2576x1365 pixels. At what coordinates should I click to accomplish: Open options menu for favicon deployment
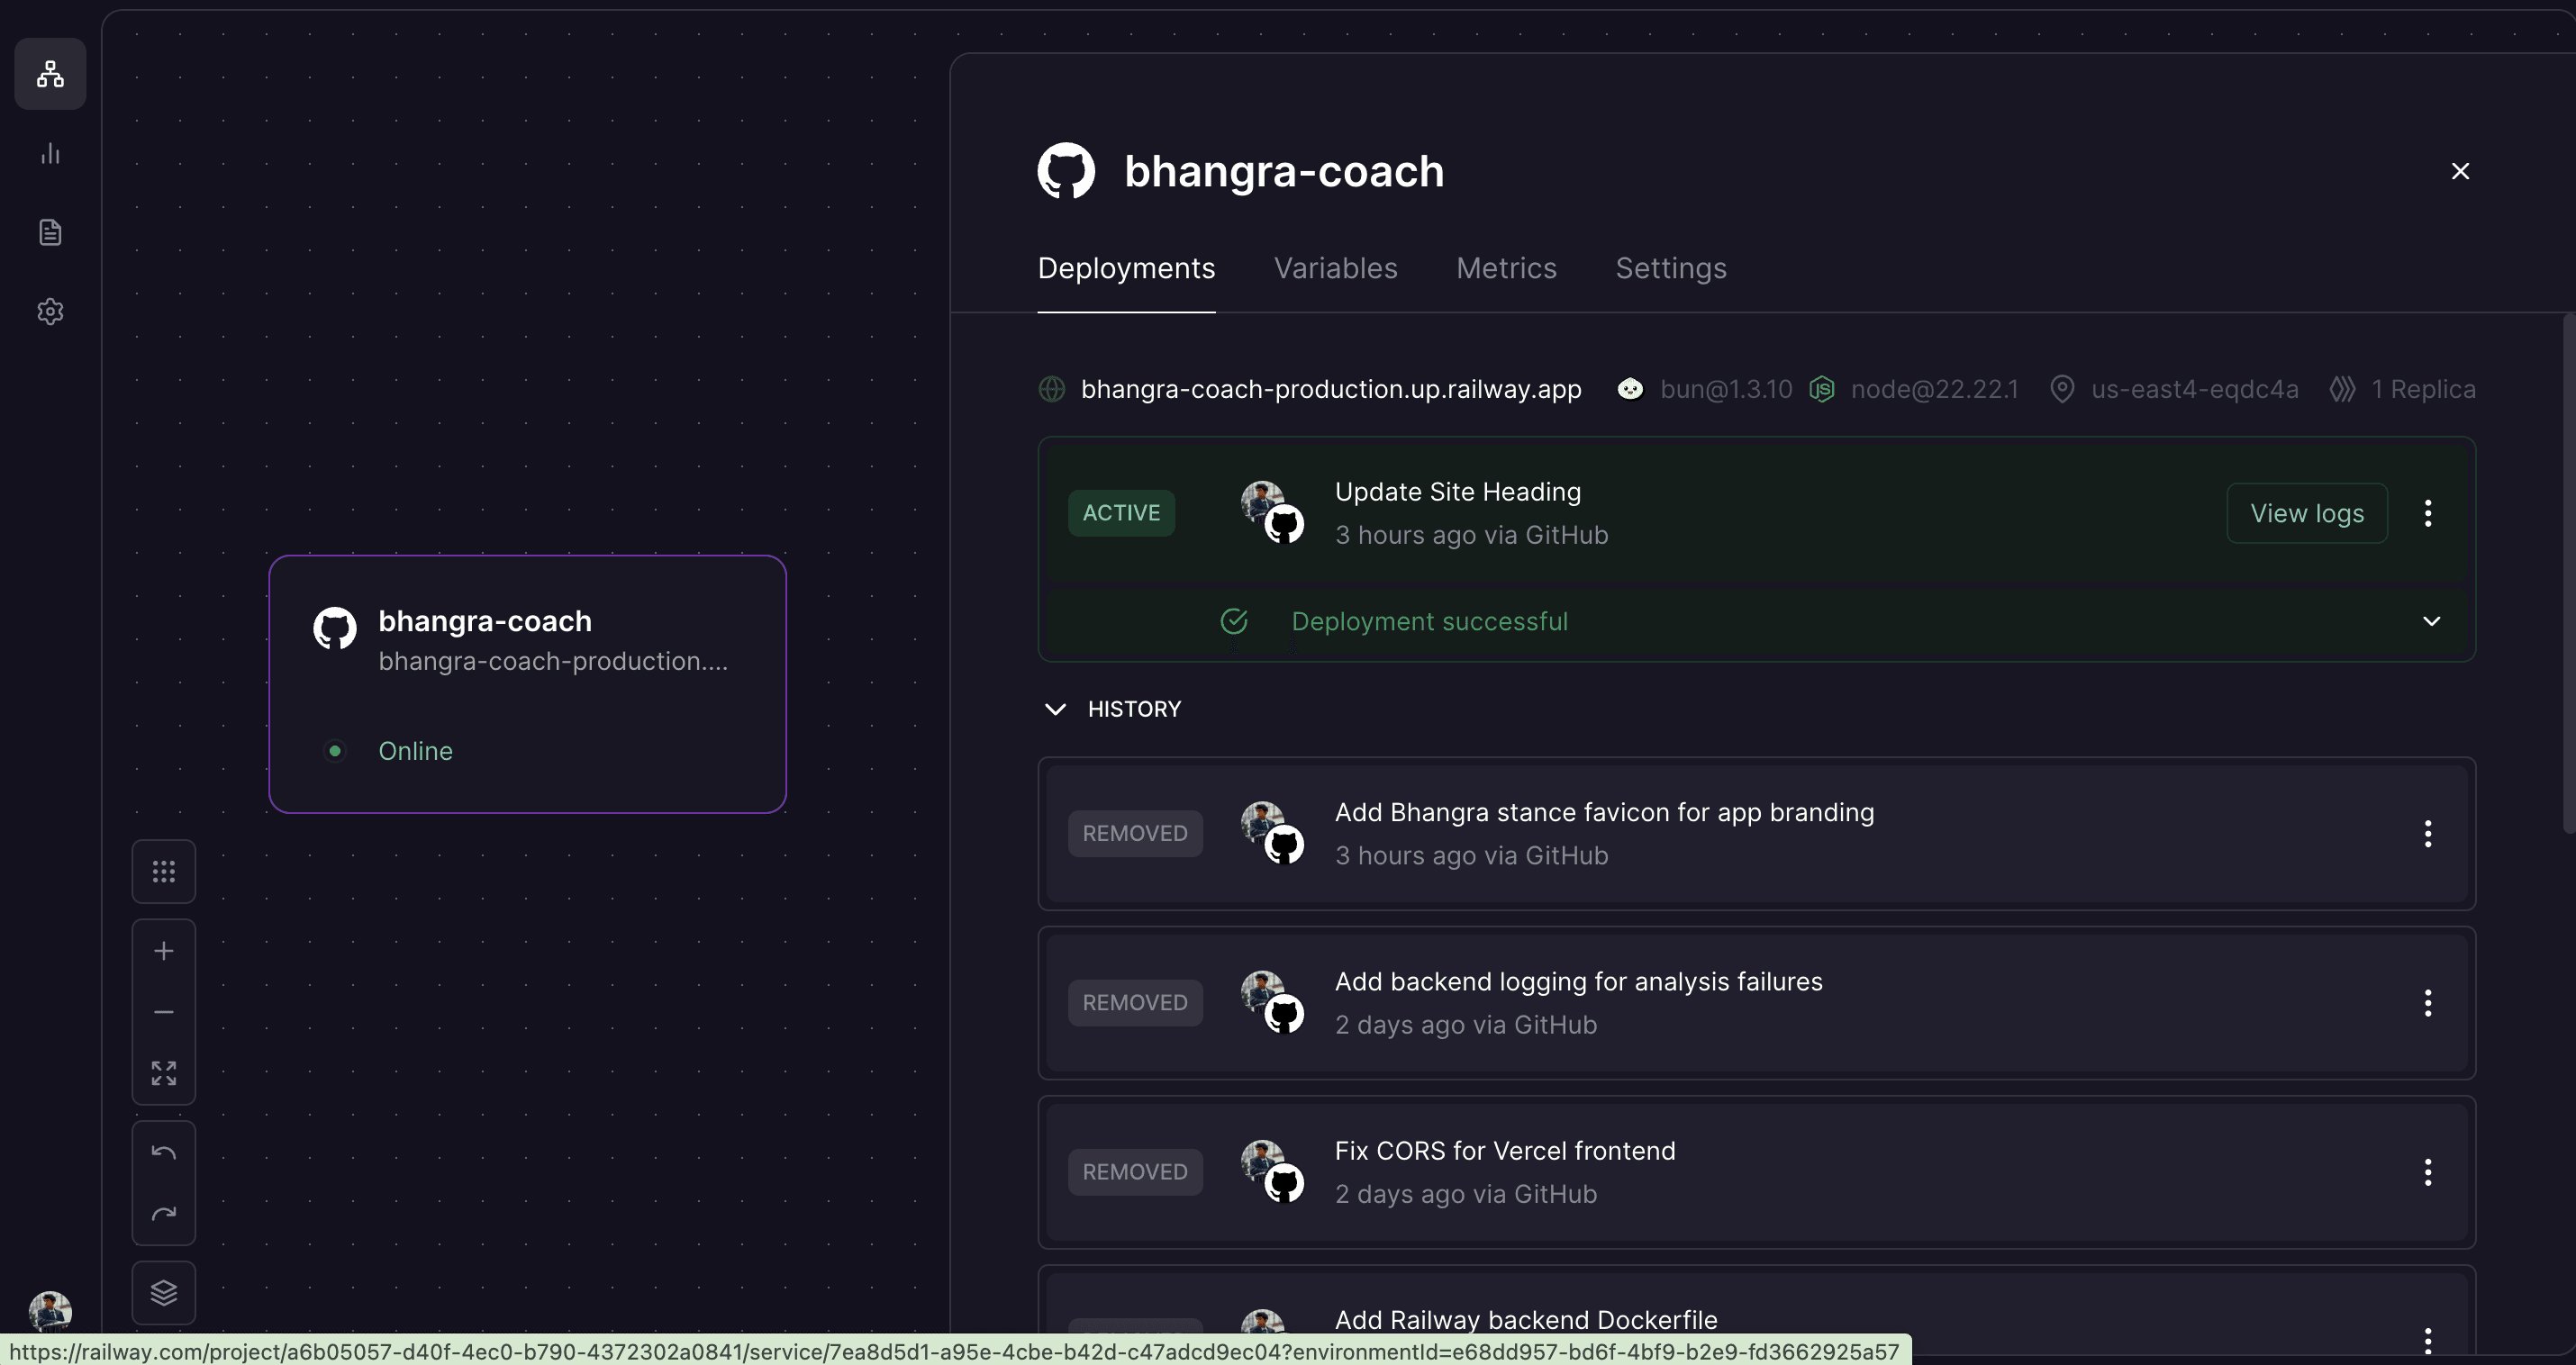pyautogui.click(x=2428, y=834)
